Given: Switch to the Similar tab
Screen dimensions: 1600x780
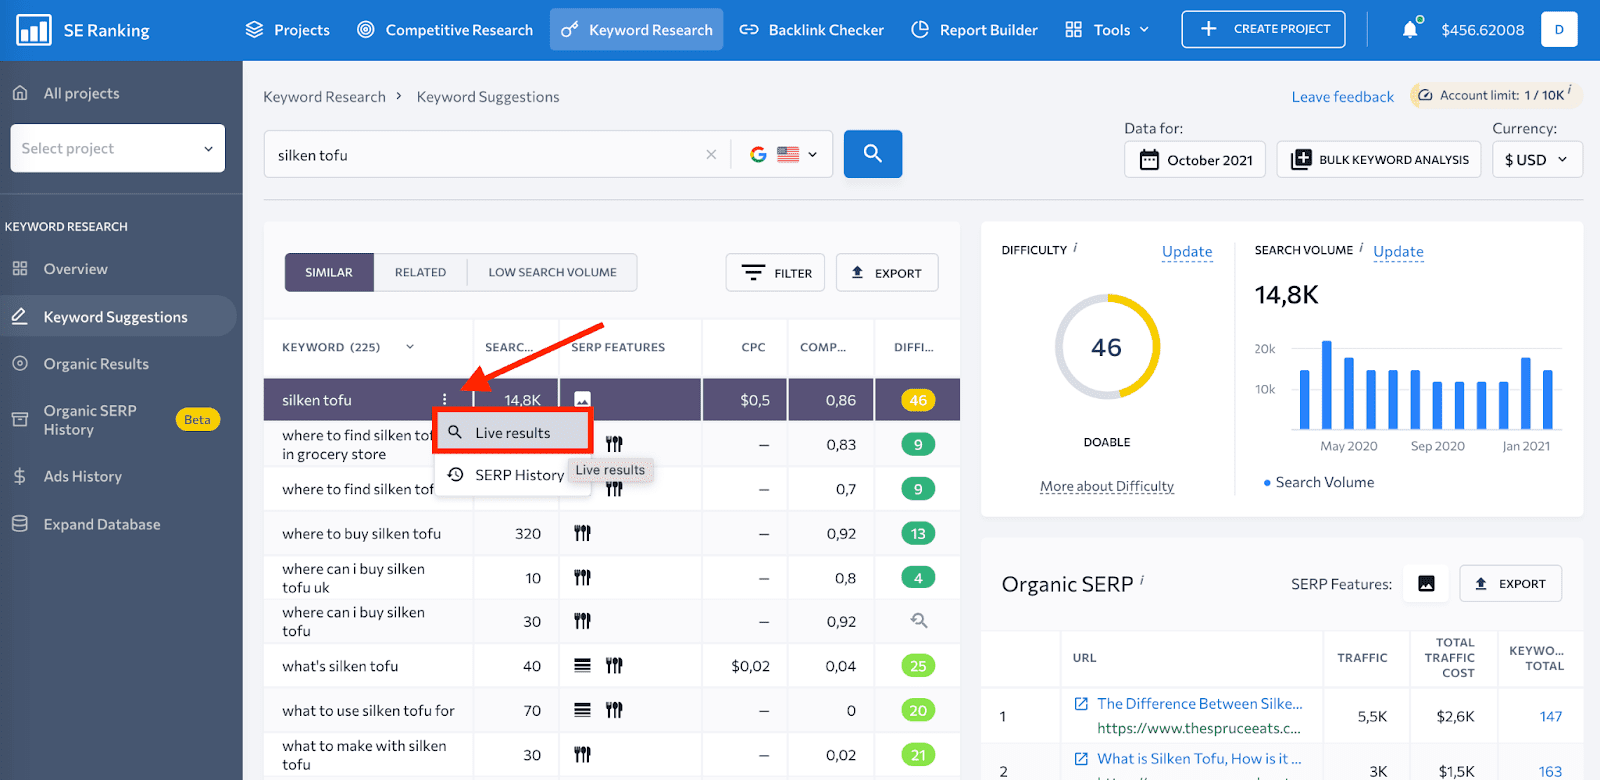Looking at the screenshot, I should click(x=329, y=272).
